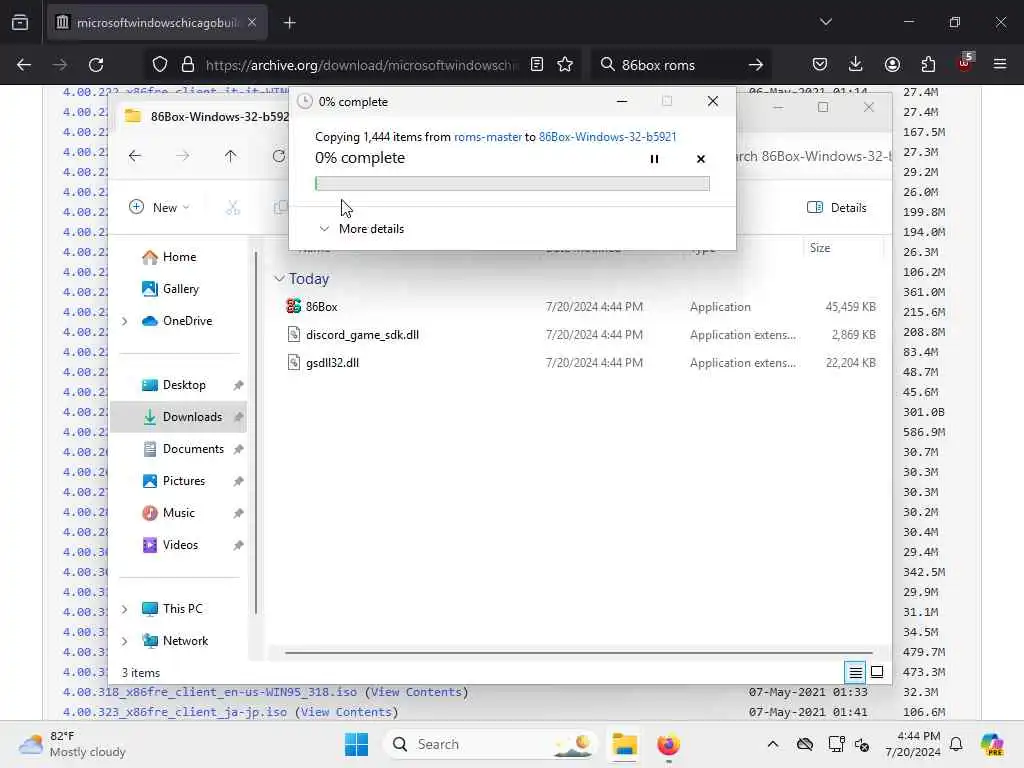The height and width of the screenshot is (768, 1024).
Task: Open the Firefox extensions menu
Action: 928,65
